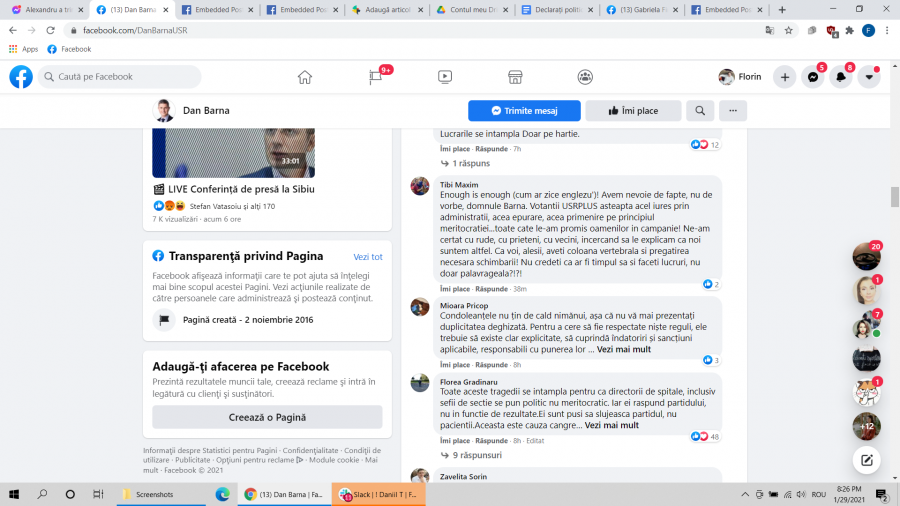Image resolution: width=900 pixels, height=506 pixels.
Task: Open new message compose icon
Action: [x=866, y=461]
